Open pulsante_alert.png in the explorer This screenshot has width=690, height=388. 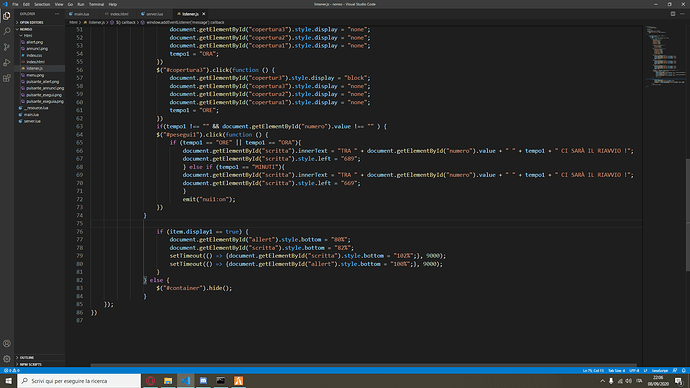[x=42, y=82]
